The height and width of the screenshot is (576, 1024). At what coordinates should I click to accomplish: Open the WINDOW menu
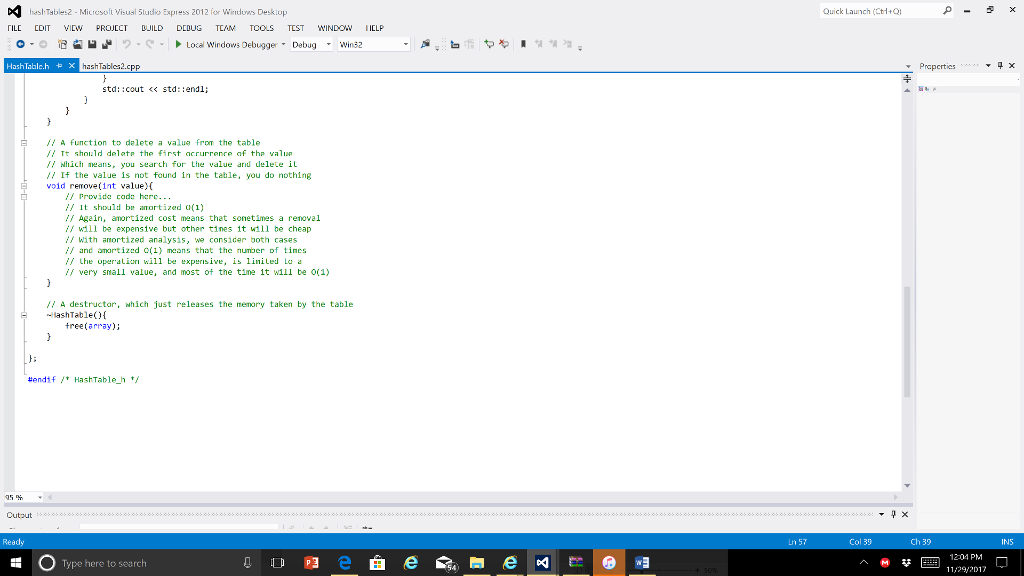click(335, 28)
